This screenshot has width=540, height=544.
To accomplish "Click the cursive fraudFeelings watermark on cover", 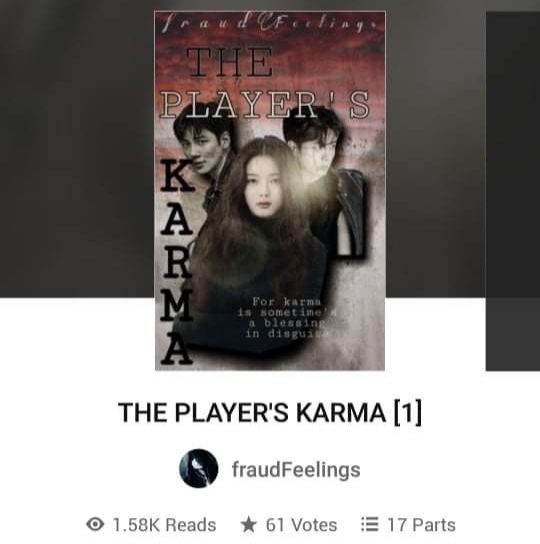I will coord(270,24).
